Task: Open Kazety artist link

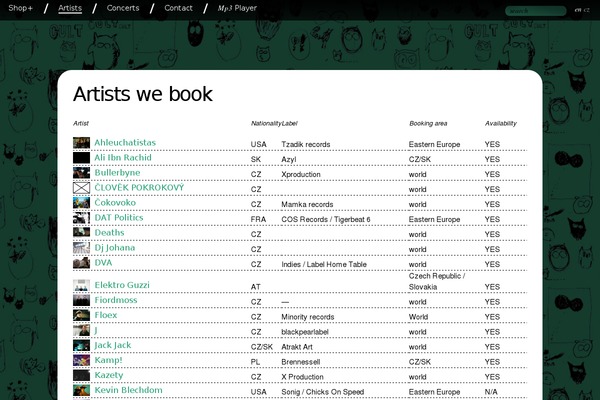Action: tap(109, 375)
